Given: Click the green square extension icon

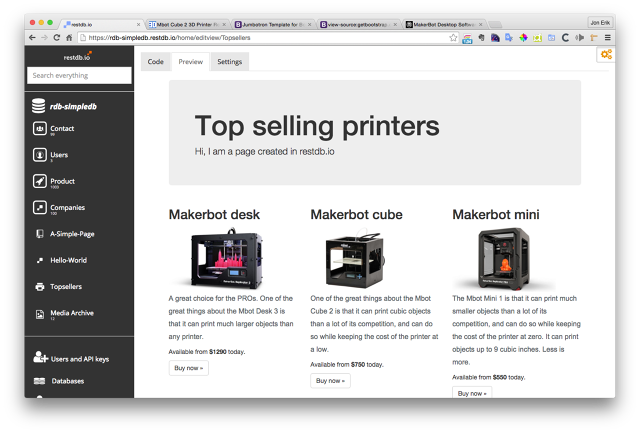Looking at the screenshot, I should (537, 38).
